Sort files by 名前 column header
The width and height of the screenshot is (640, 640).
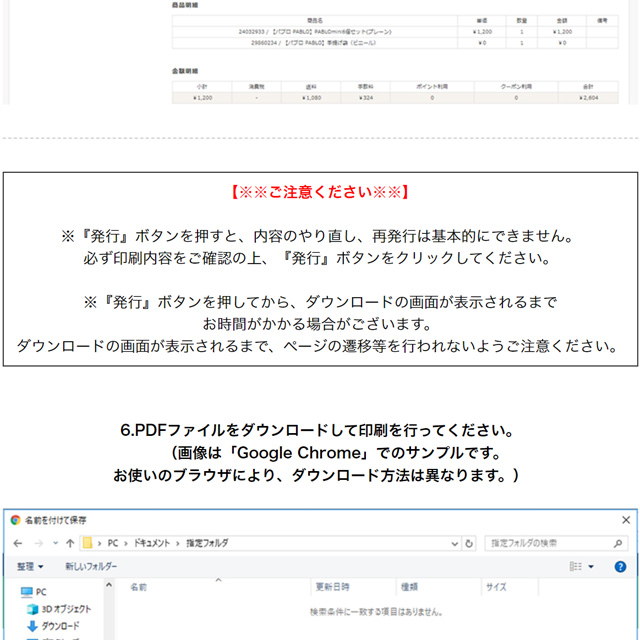click(x=138, y=587)
